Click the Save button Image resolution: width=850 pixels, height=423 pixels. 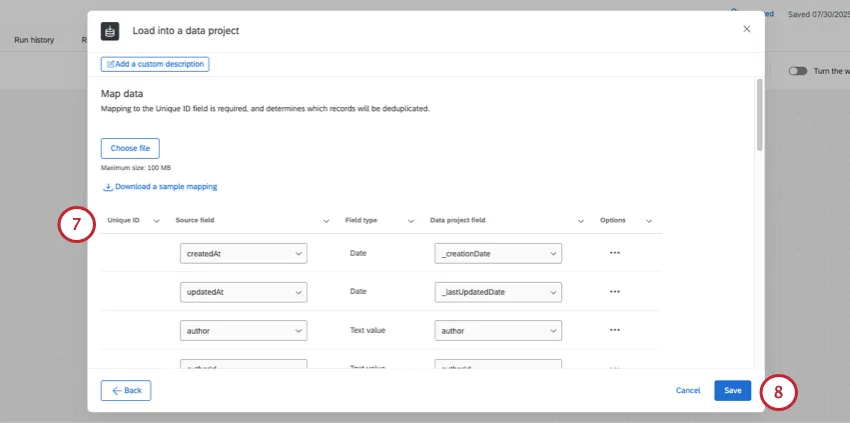click(732, 390)
